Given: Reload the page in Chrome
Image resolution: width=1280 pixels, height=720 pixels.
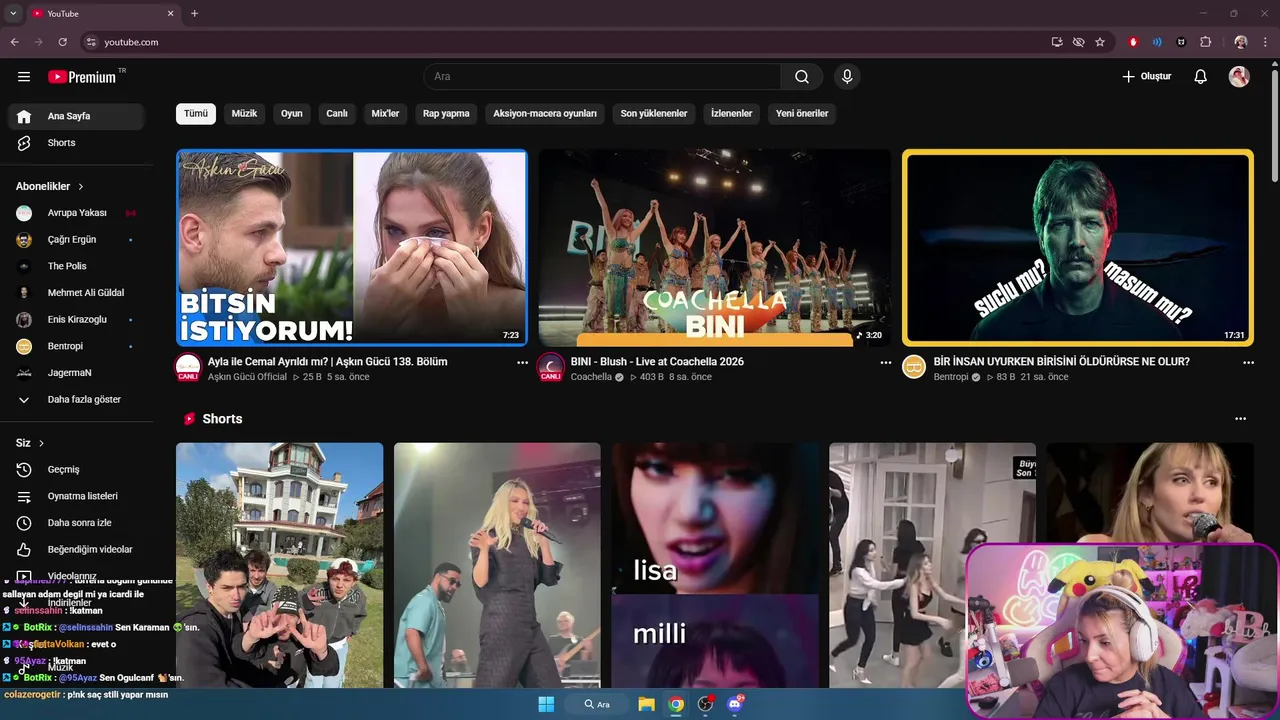Looking at the screenshot, I should tap(62, 42).
